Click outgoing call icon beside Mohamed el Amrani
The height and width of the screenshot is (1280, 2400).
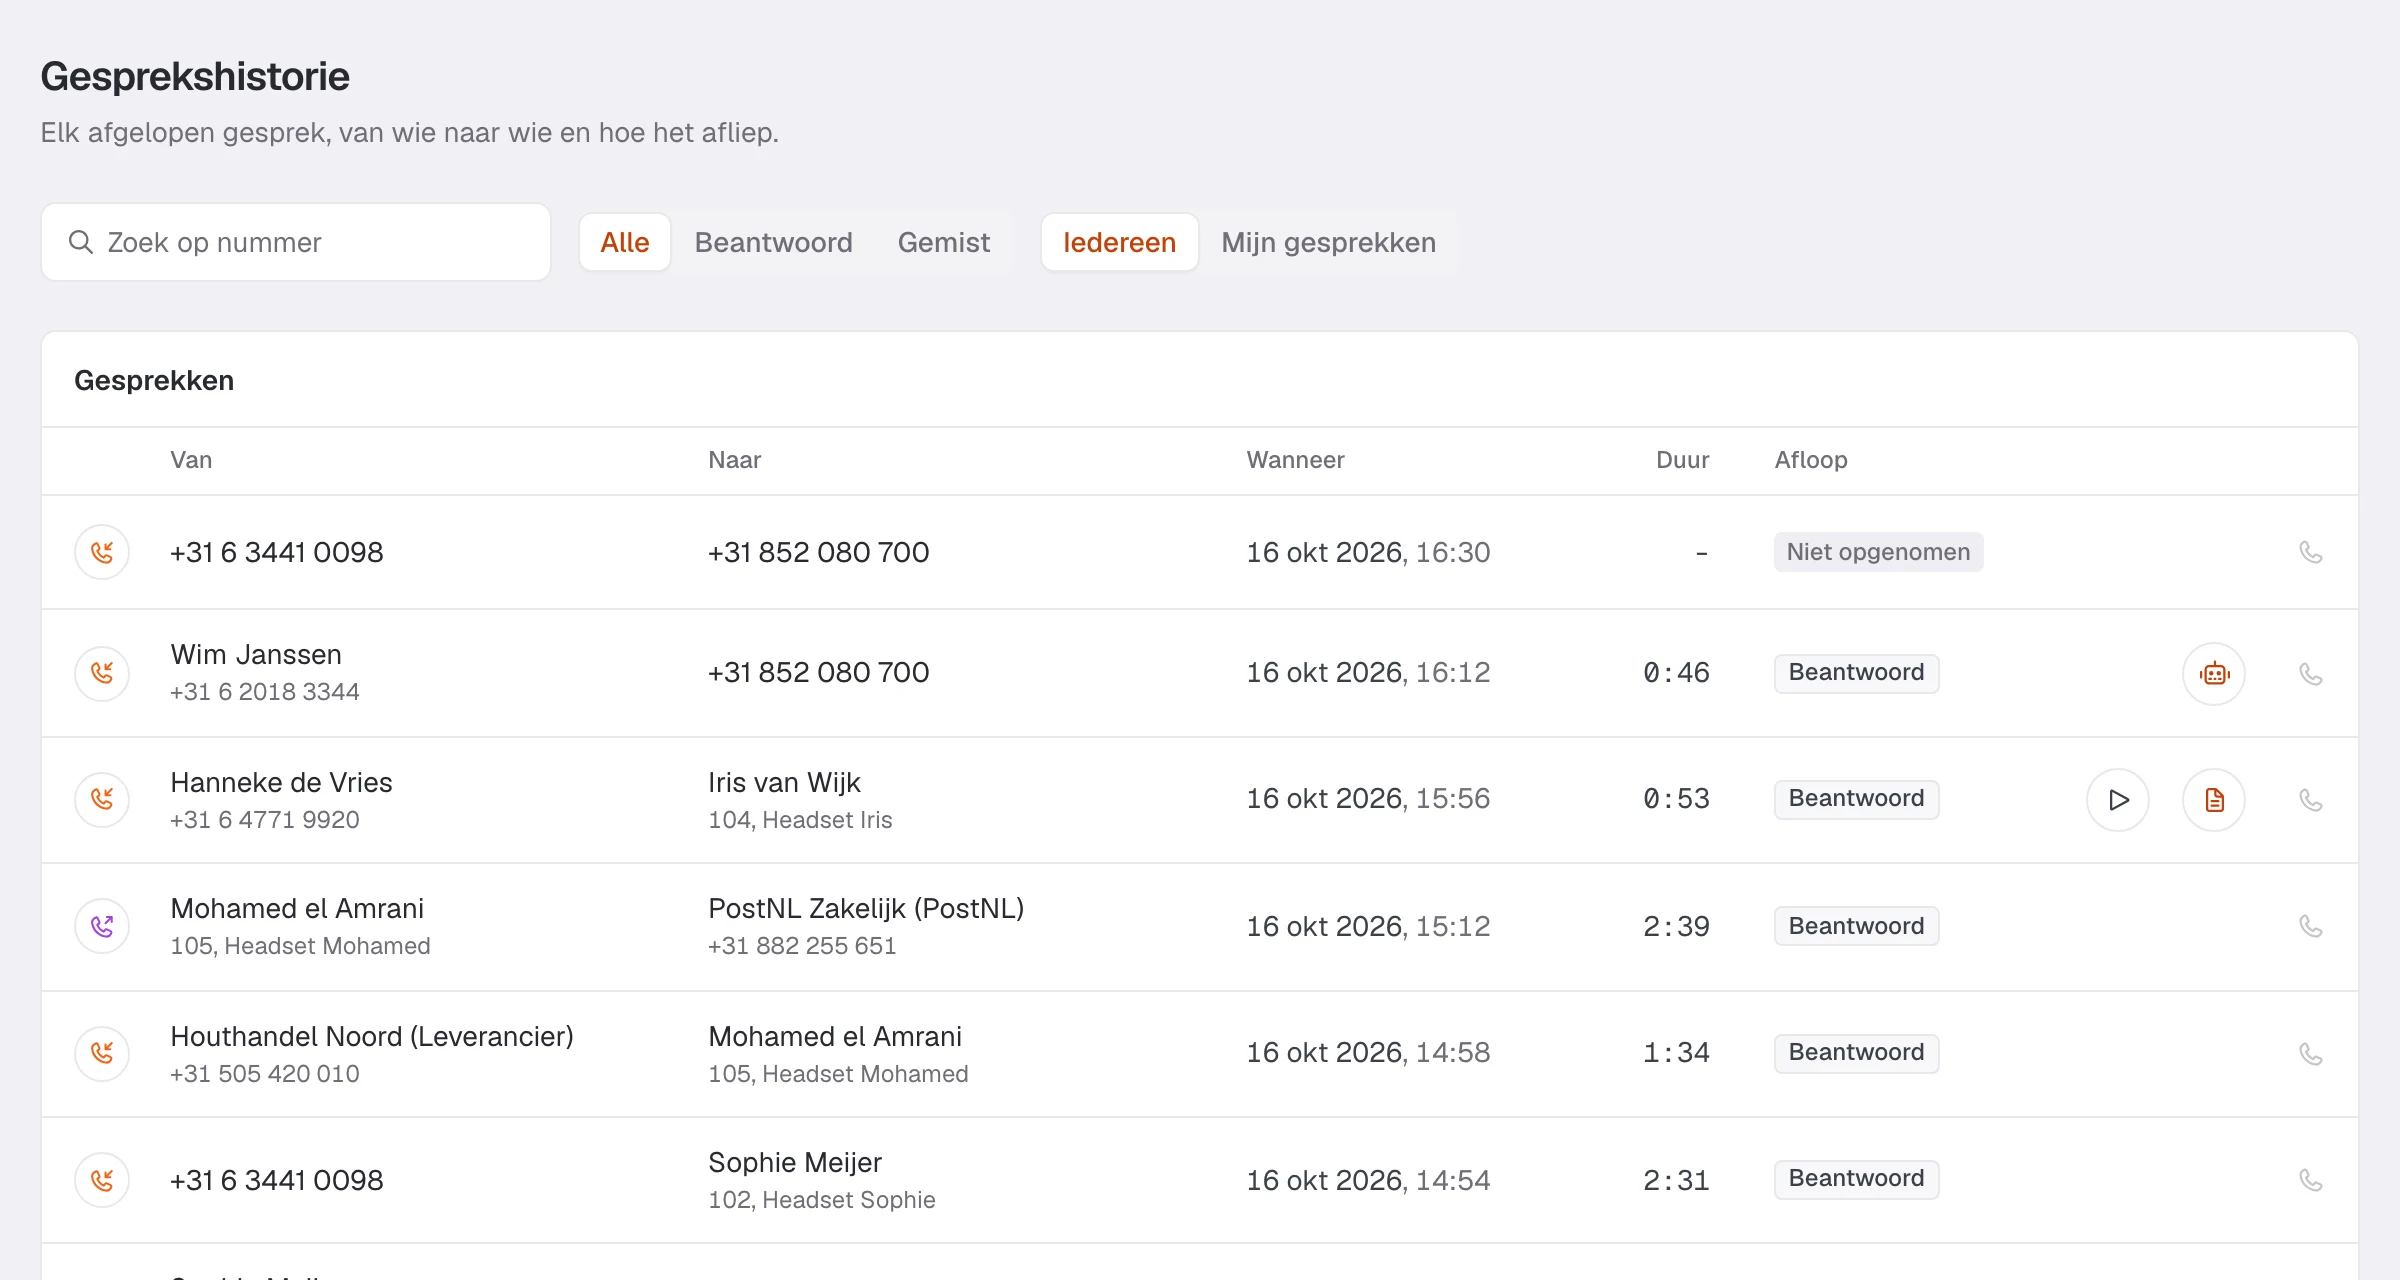102,926
